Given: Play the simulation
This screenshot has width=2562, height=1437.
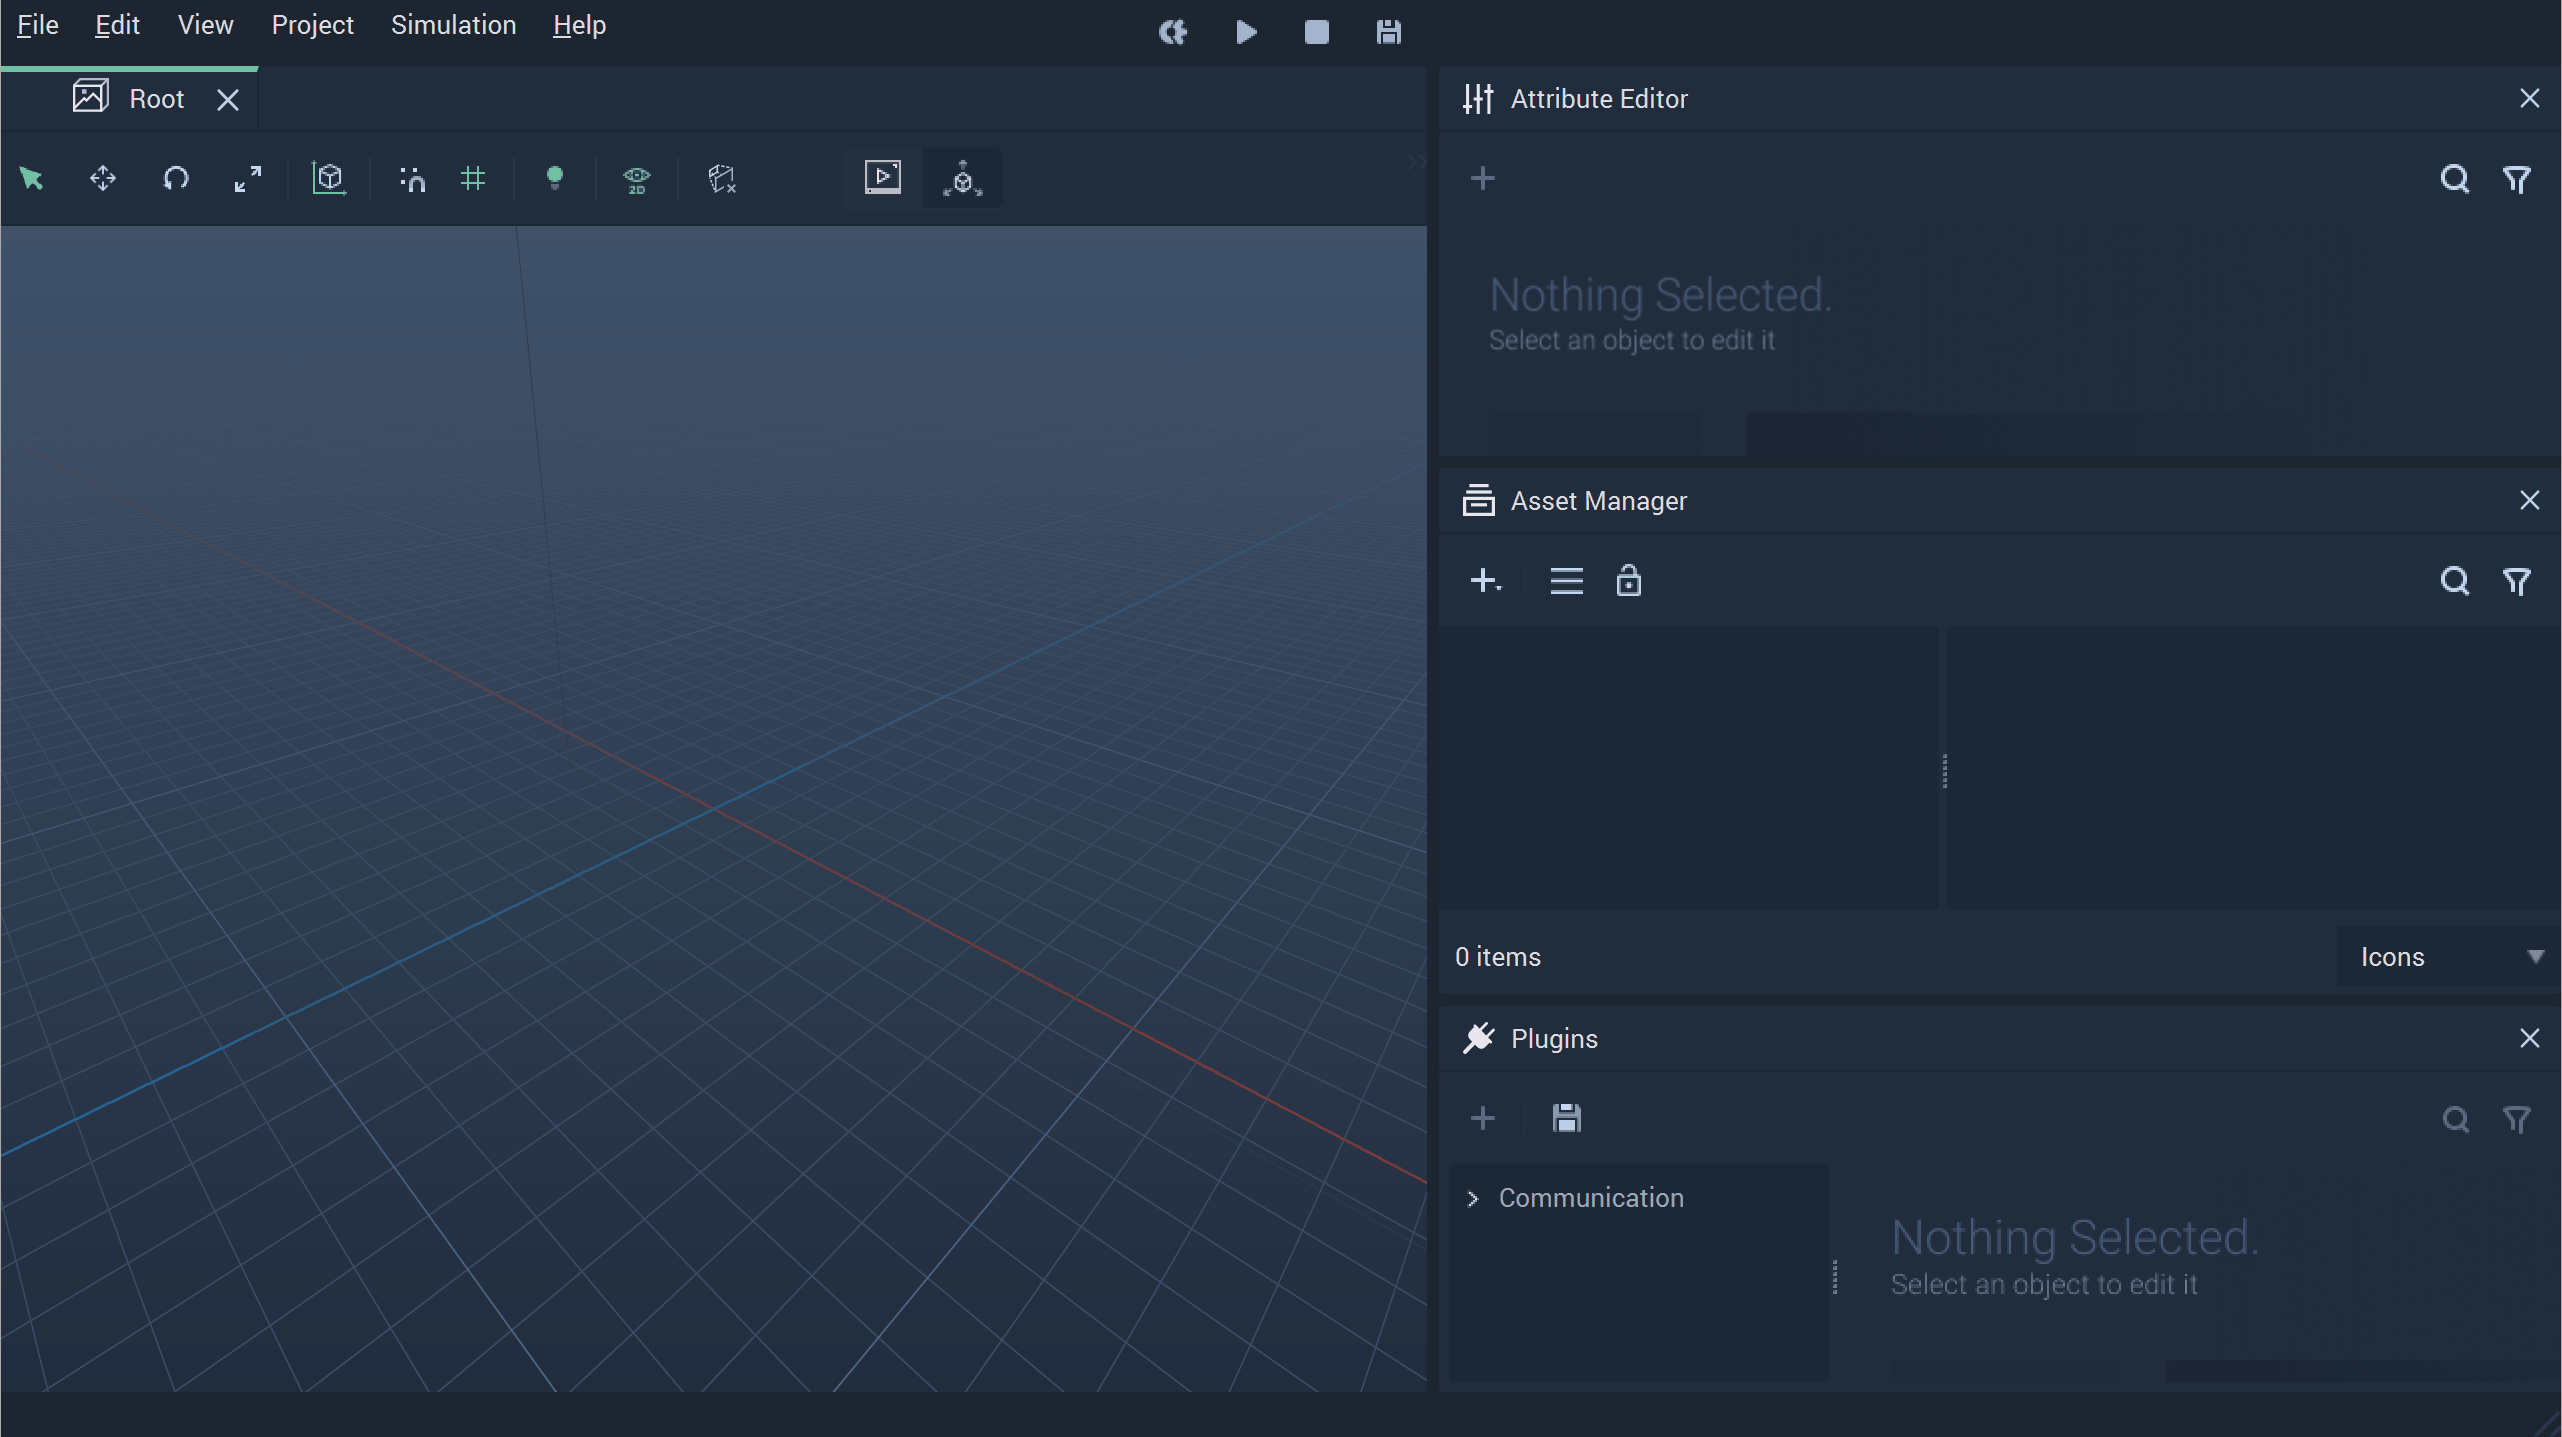Looking at the screenshot, I should point(1246,32).
